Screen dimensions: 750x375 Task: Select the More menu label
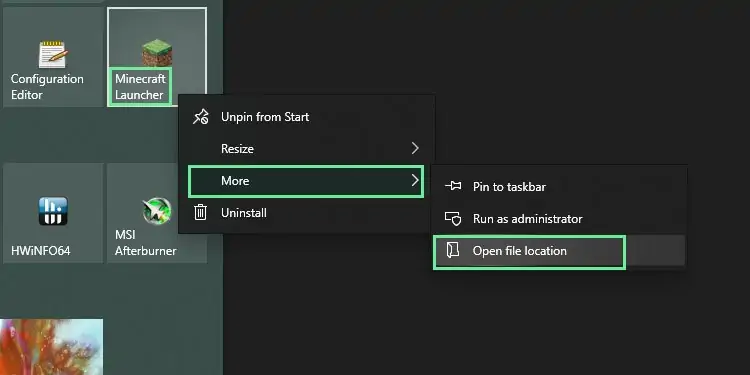(x=235, y=181)
